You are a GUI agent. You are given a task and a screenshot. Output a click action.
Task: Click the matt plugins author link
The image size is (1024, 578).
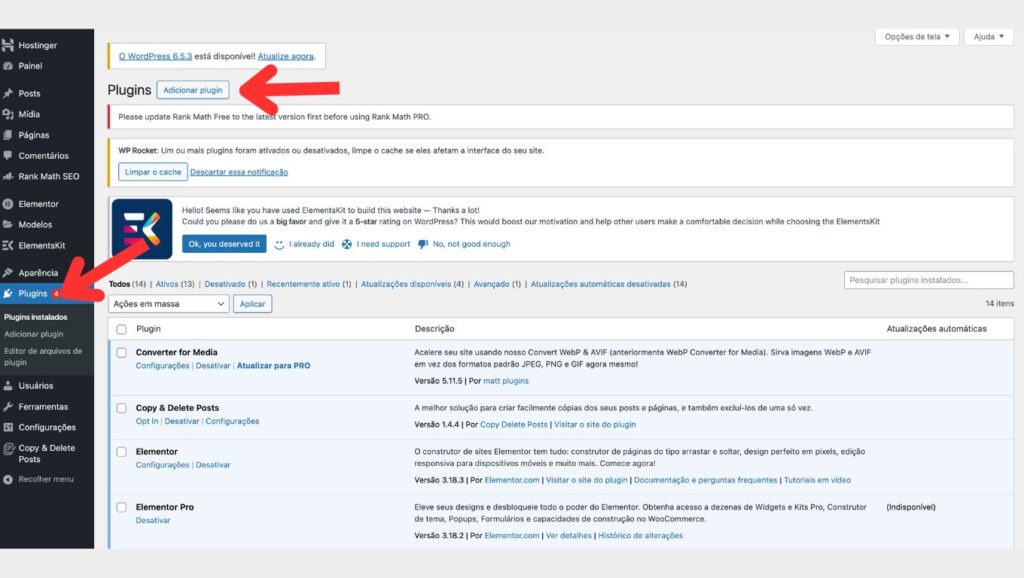pyautogui.click(x=506, y=381)
